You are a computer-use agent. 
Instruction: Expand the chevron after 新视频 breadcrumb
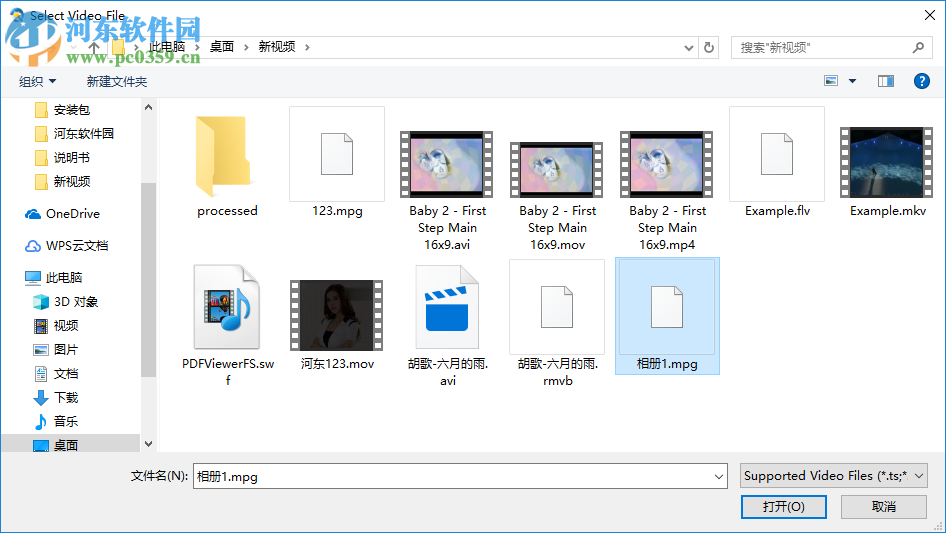pos(307,47)
